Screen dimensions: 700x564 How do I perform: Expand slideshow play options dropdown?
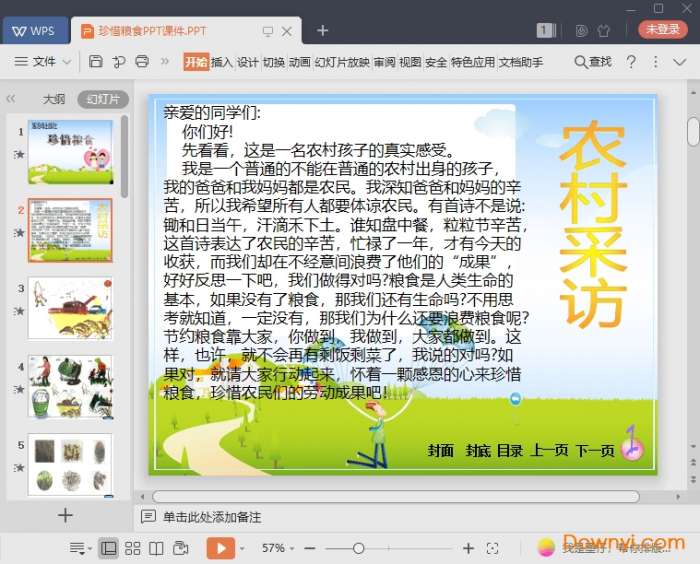(242, 548)
